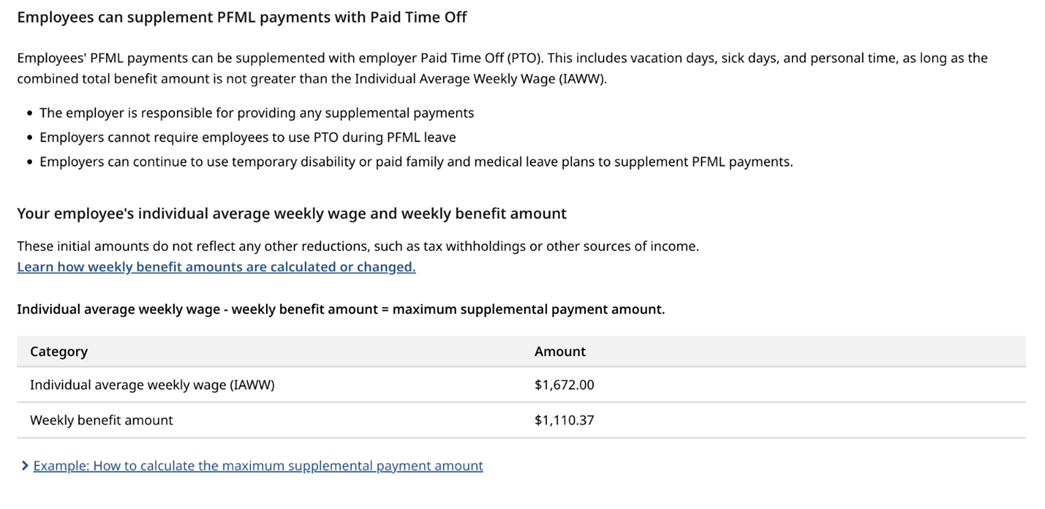Viewport: 1045px width, 509px height.
Task: Click the employee's average weekly wage heading
Action: pos(291,213)
